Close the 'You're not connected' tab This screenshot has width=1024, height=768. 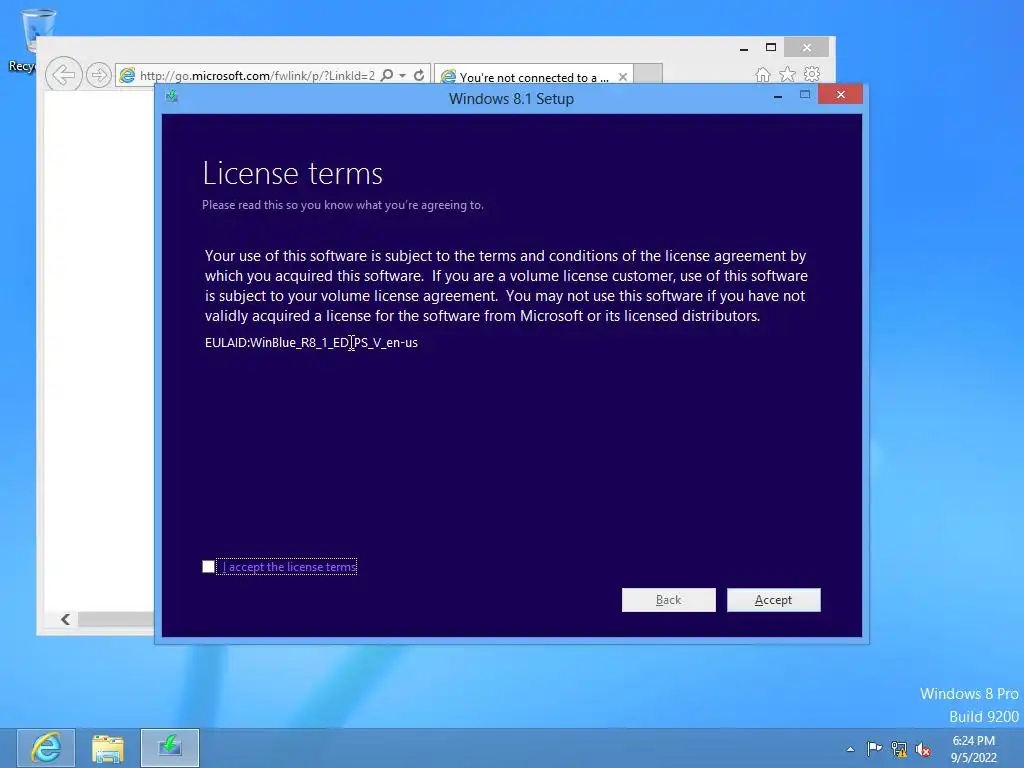tap(623, 77)
